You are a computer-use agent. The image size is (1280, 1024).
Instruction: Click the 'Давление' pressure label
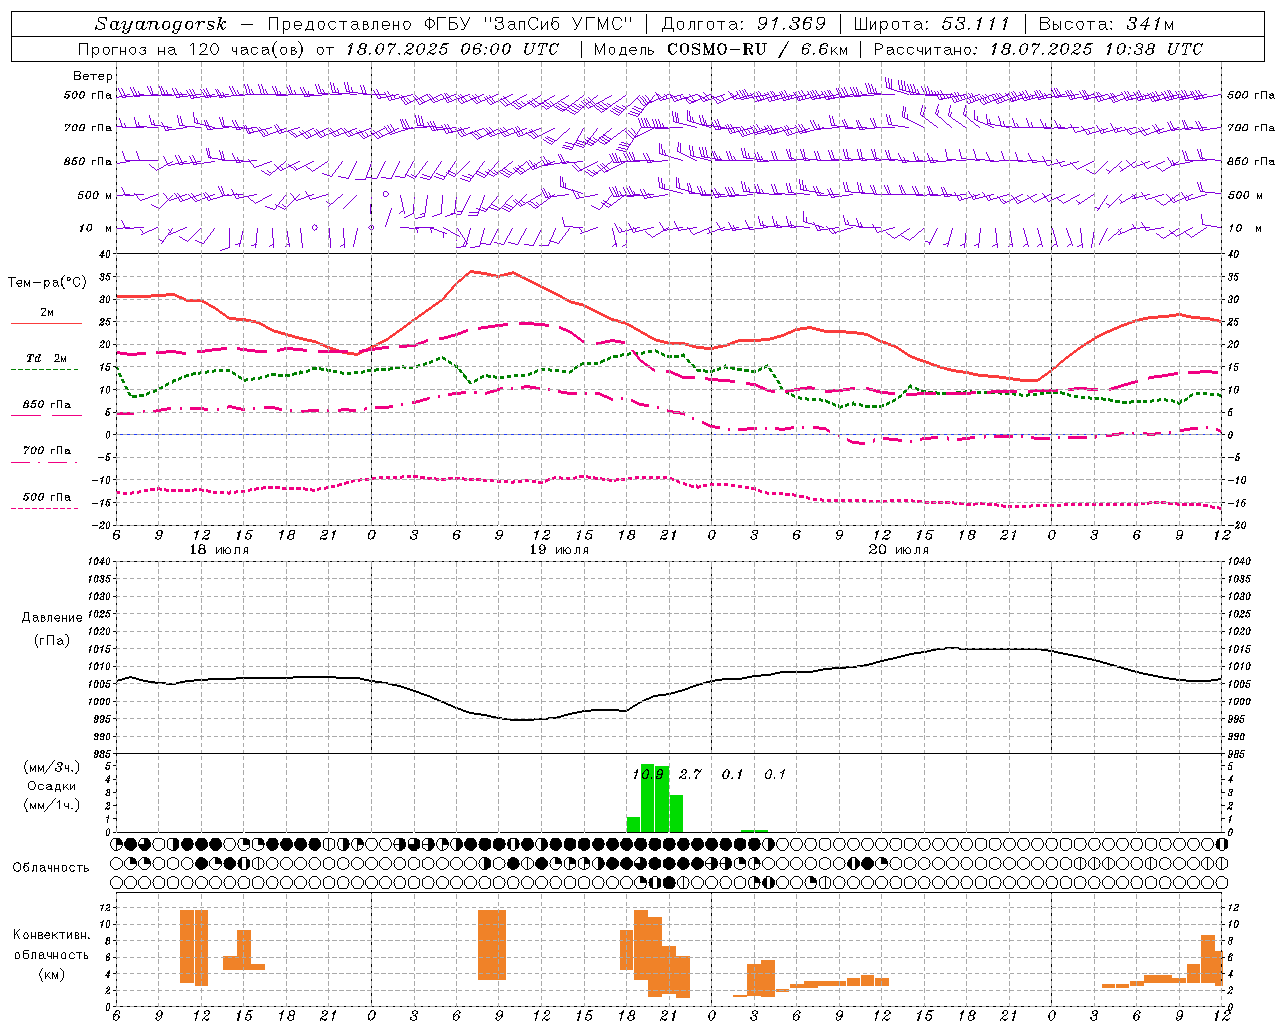[x=52, y=618]
